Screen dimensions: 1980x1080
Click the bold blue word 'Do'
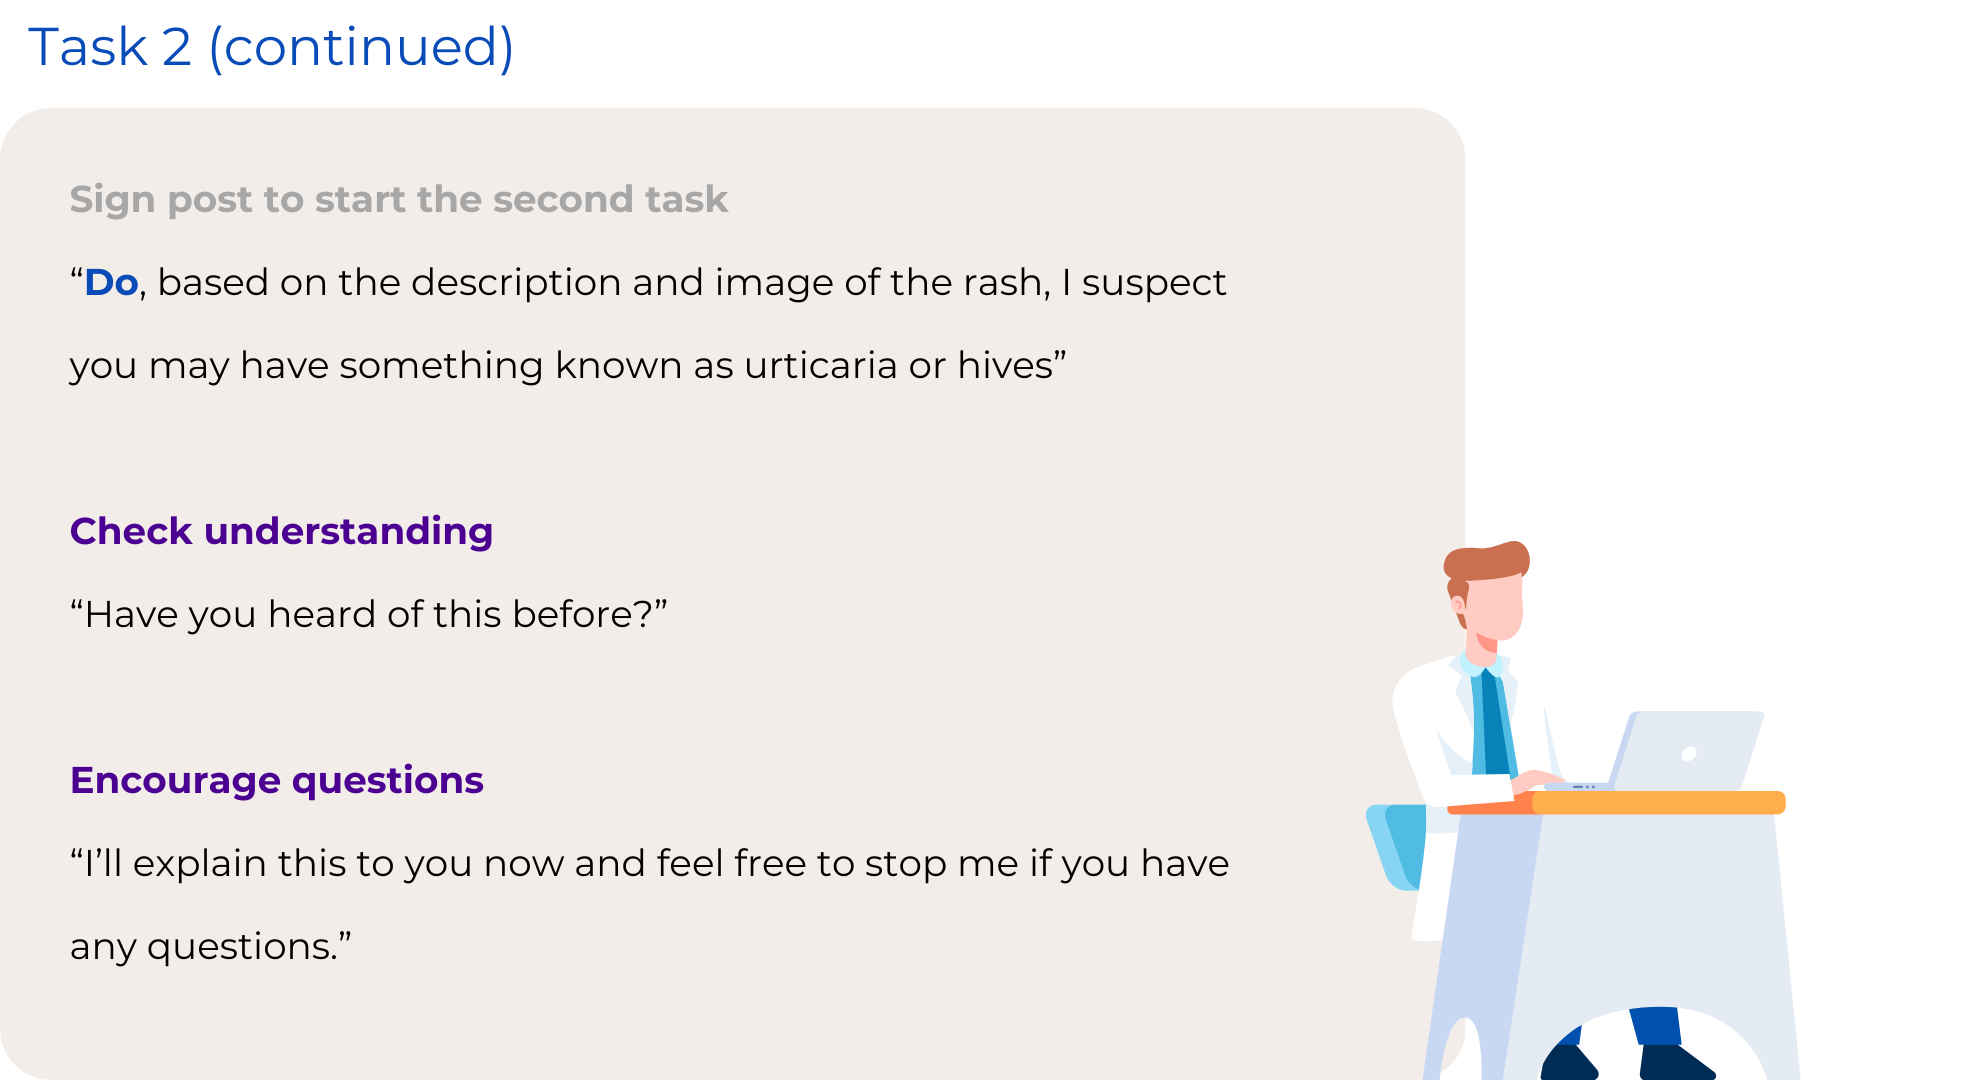pyautogui.click(x=111, y=283)
